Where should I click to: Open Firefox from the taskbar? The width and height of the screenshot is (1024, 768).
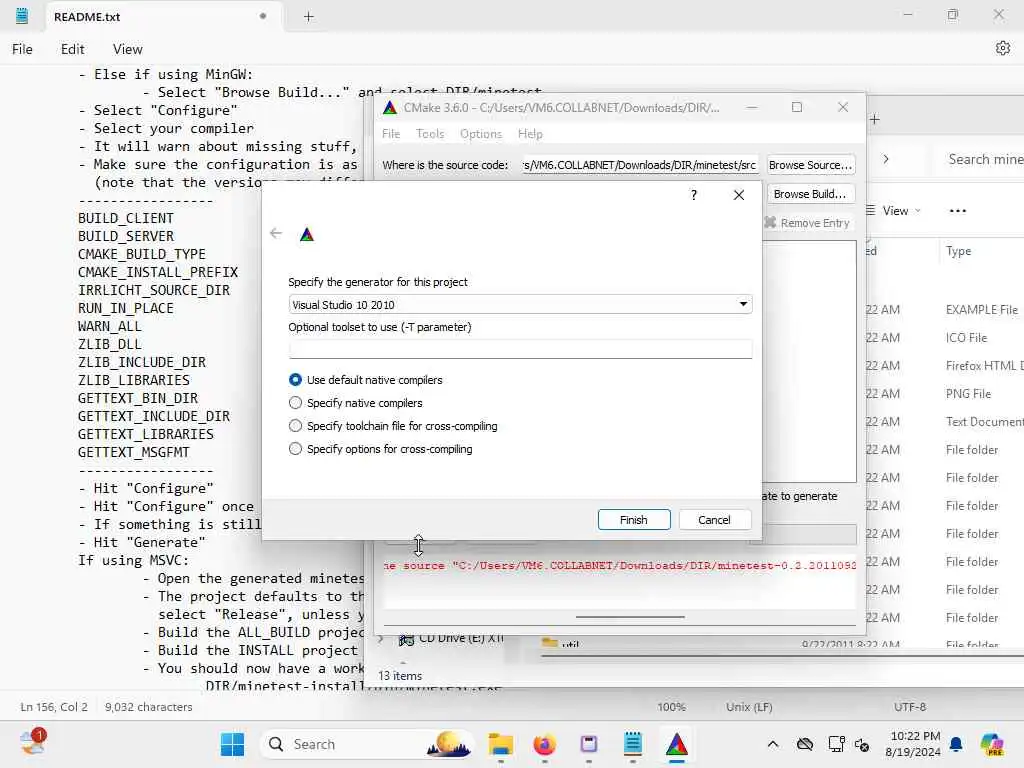click(x=544, y=744)
